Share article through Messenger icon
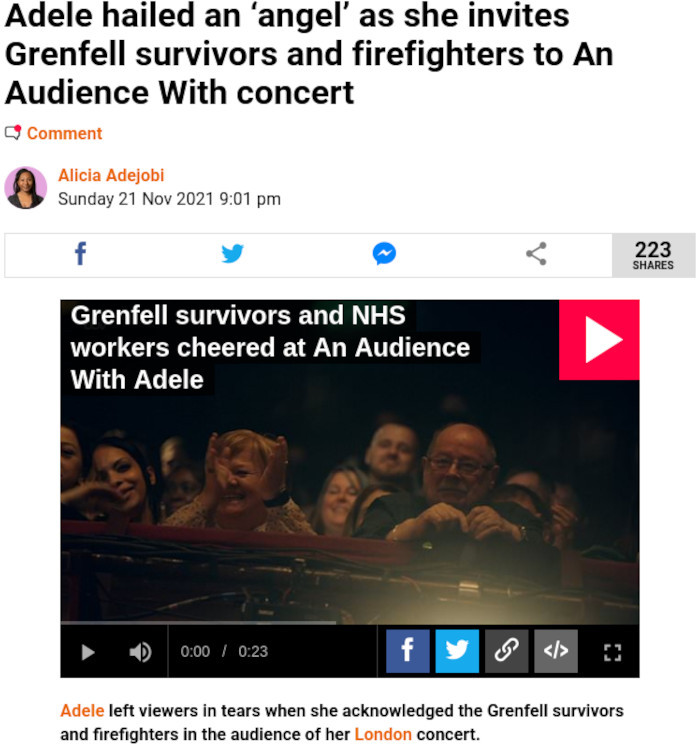The image size is (700, 750). coord(384,254)
